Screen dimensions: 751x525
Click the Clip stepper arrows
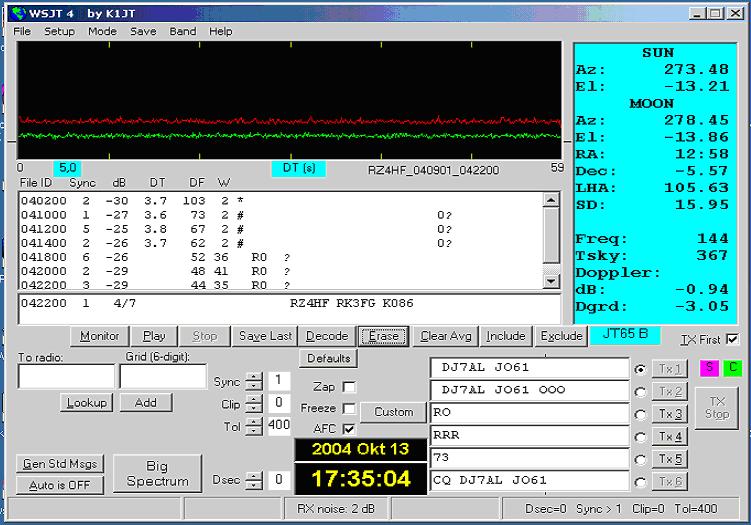point(254,404)
